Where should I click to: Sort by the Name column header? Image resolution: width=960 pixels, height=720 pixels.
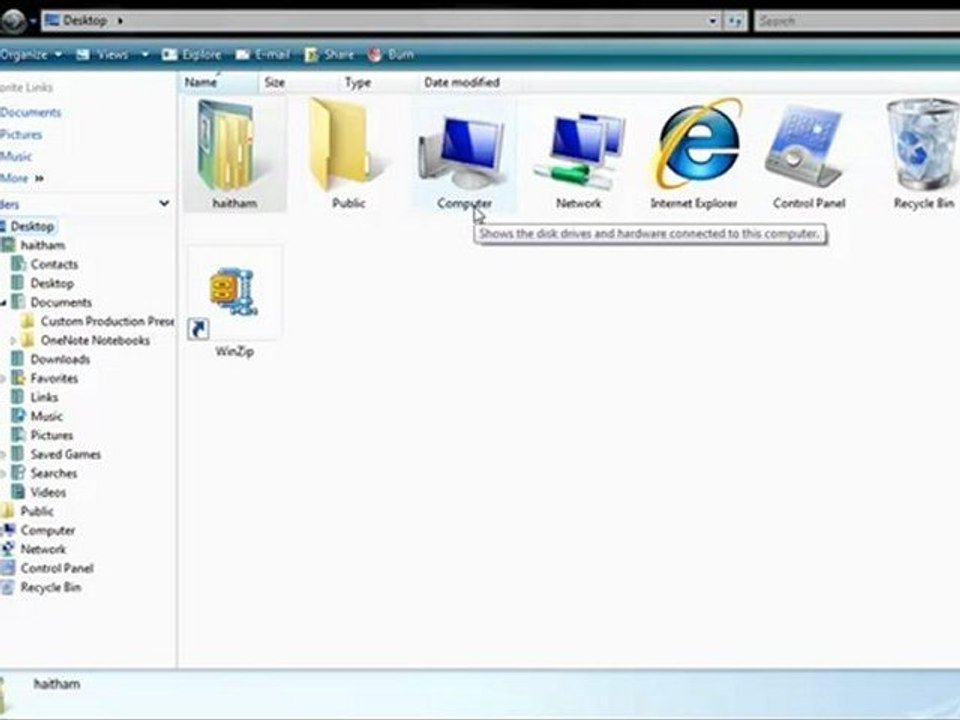click(218, 82)
